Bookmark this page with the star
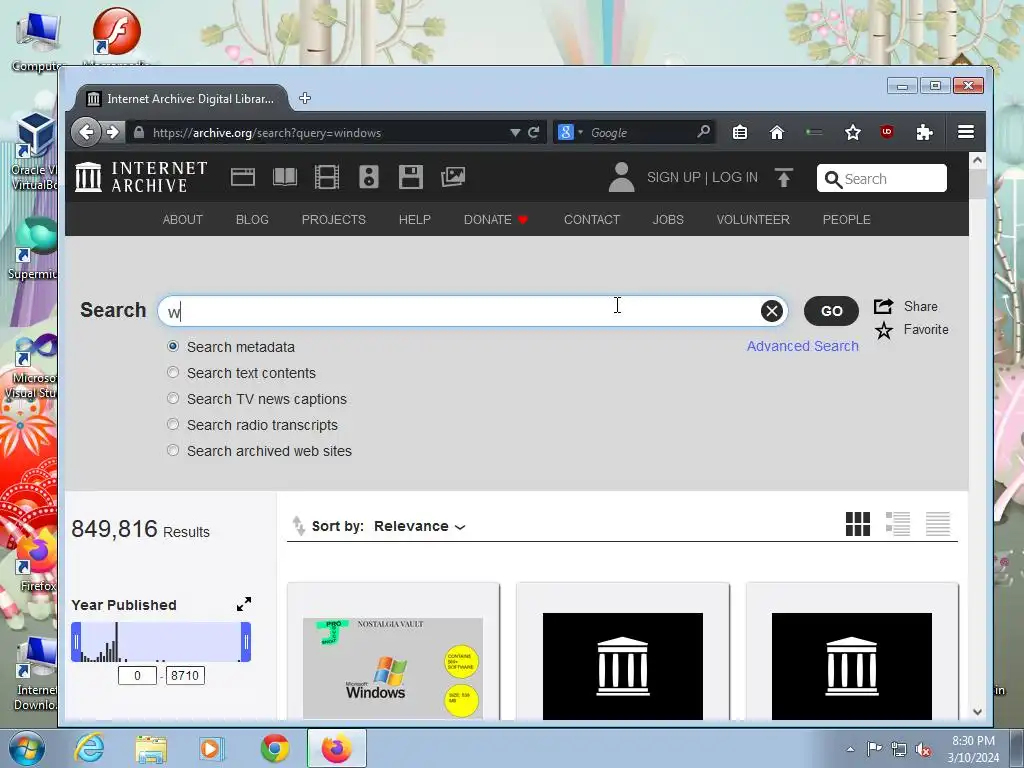The height and width of the screenshot is (768, 1024). (852, 133)
